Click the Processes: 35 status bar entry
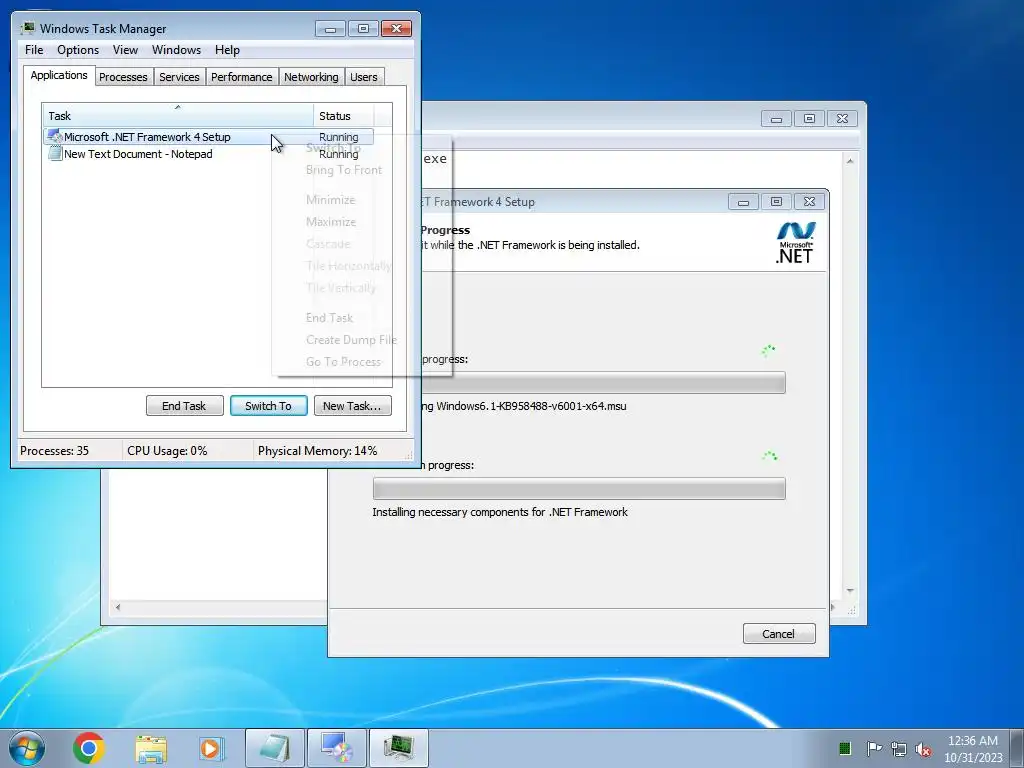Image resolution: width=1024 pixels, height=768 pixels. pos(54,451)
